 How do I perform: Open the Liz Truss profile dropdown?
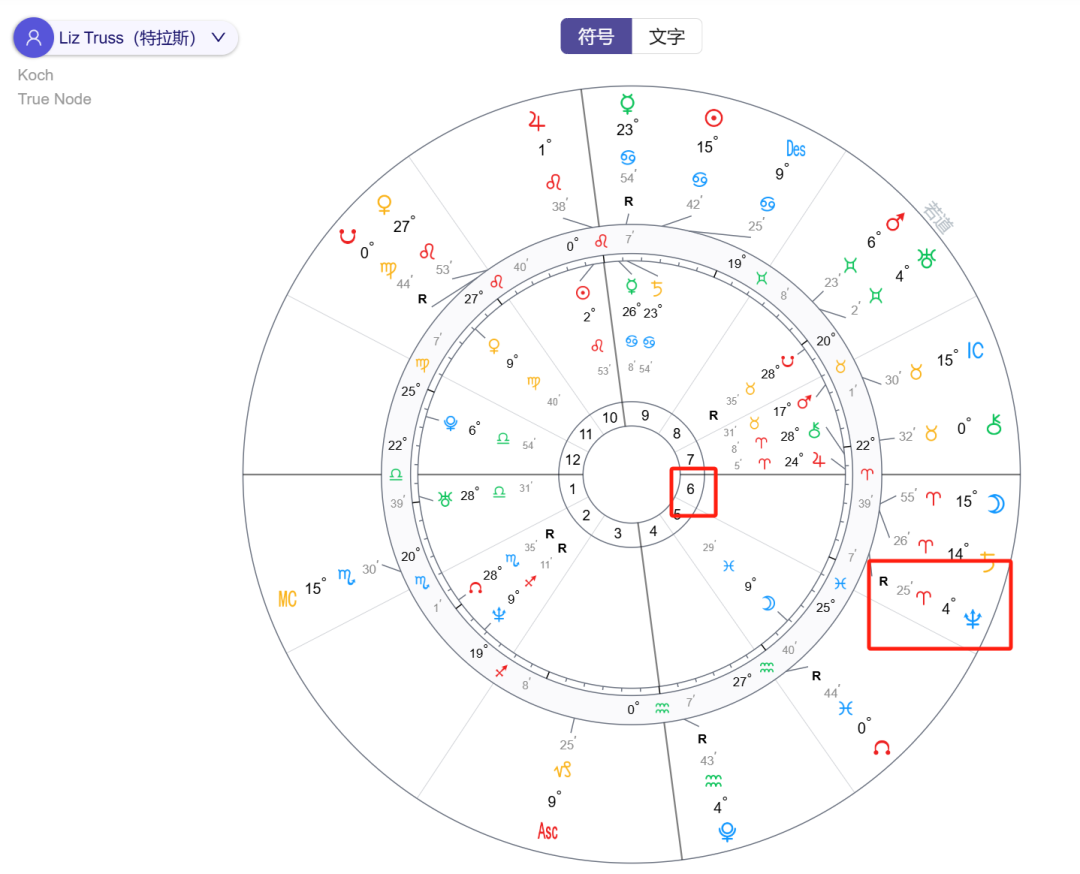126,38
